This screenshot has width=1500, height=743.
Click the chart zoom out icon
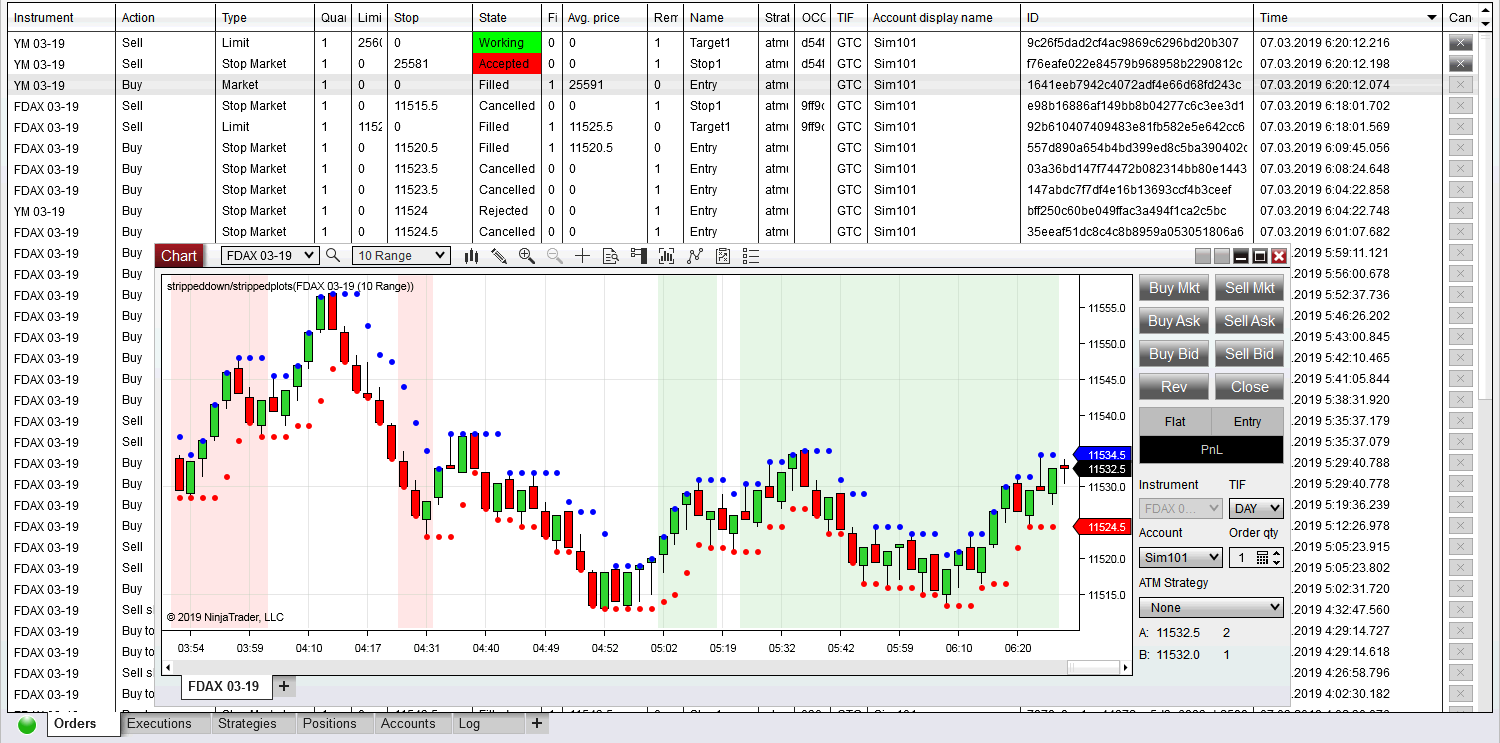555,256
